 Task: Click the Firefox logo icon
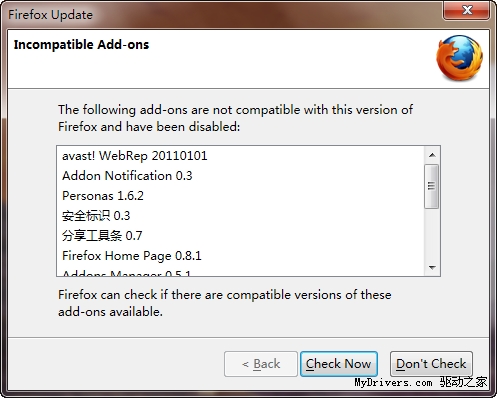pyautogui.click(x=460, y=58)
